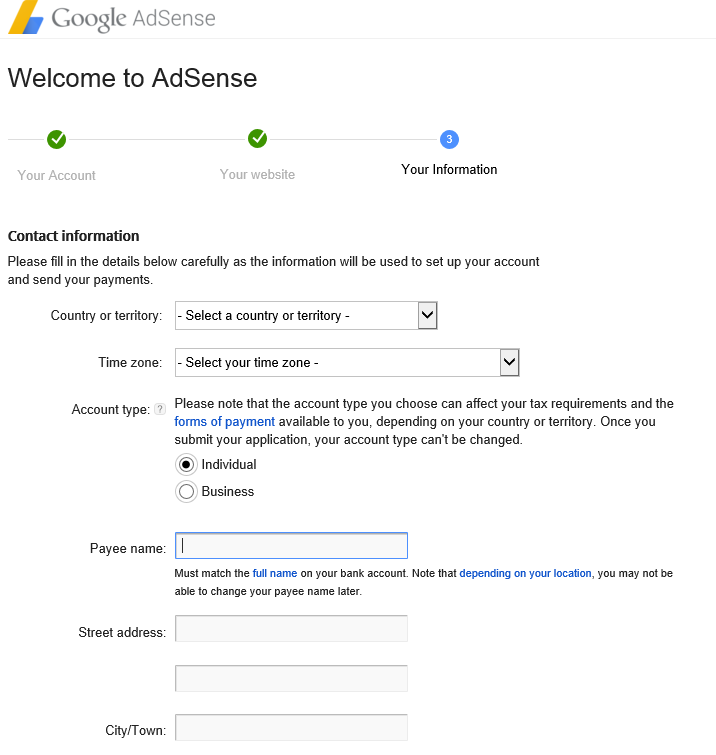The image size is (716, 755).
Task: Click the Country or territory label
Action: [x=106, y=315]
